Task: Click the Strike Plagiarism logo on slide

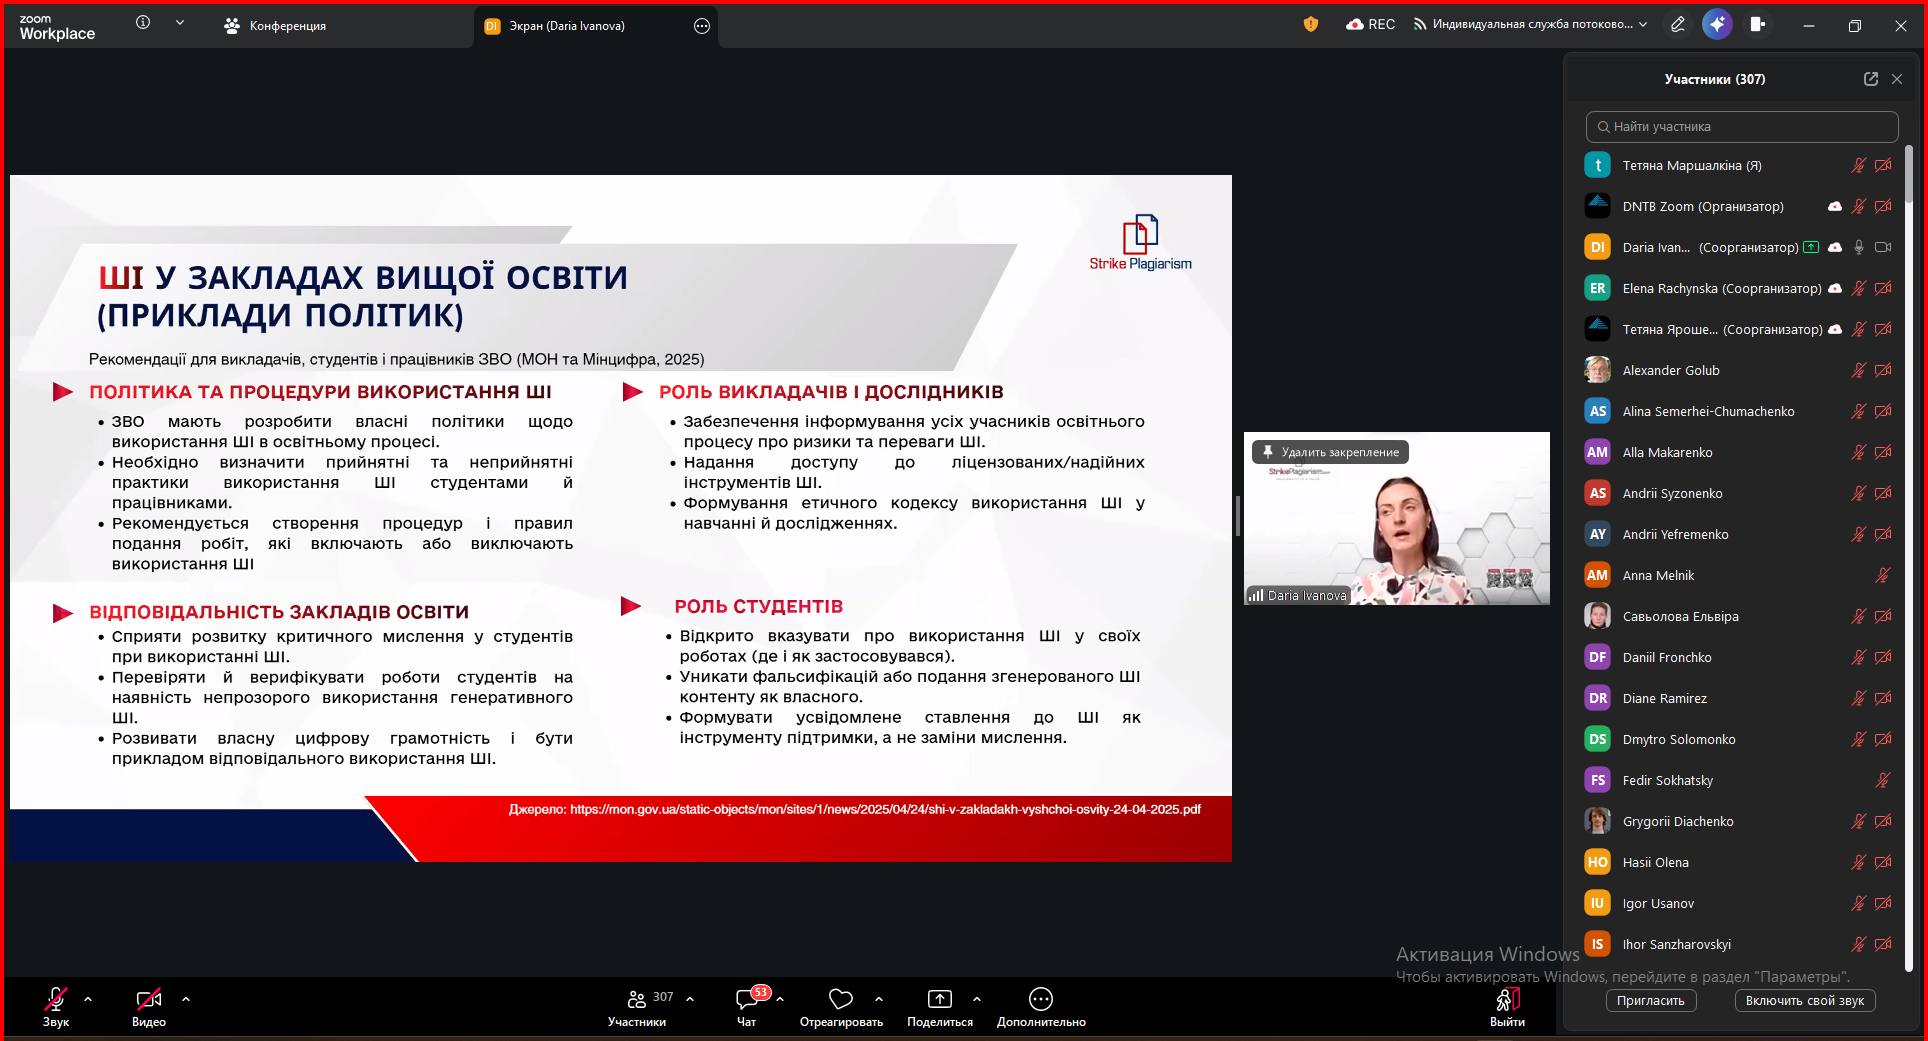Action: coord(1140,243)
